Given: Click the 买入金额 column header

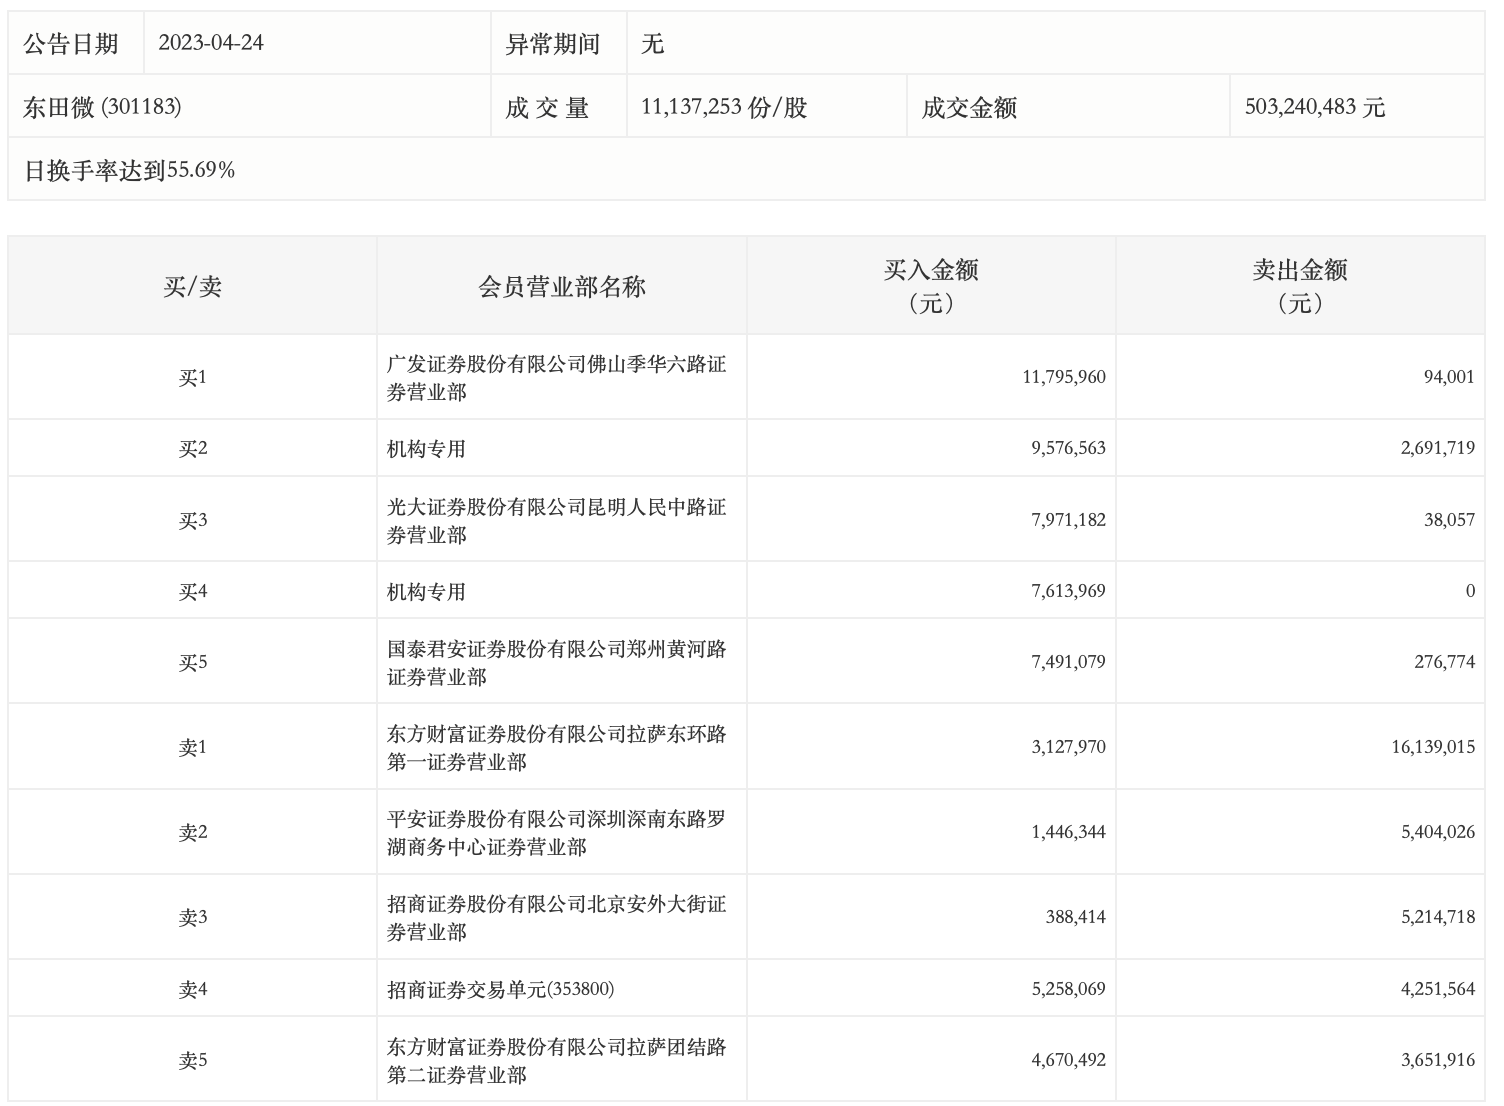Looking at the screenshot, I should 931,286.
